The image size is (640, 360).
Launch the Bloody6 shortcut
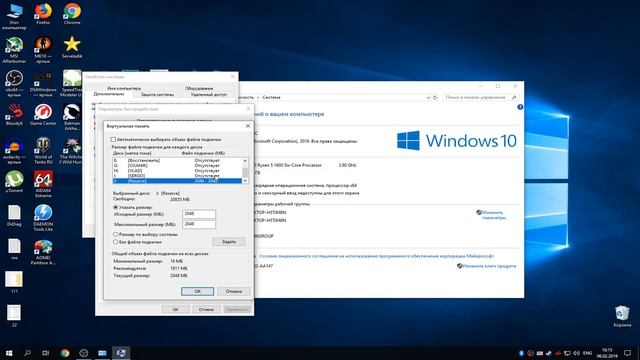pyautogui.click(x=14, y=114)
